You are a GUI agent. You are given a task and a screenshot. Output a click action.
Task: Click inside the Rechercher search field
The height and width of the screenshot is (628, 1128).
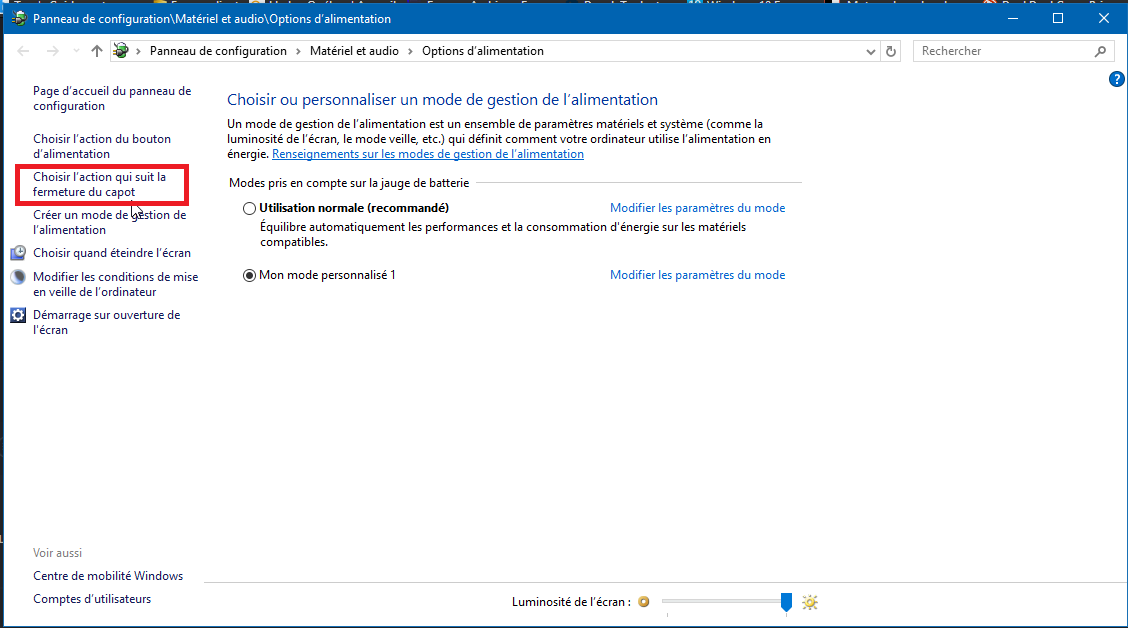[1000, 51]
